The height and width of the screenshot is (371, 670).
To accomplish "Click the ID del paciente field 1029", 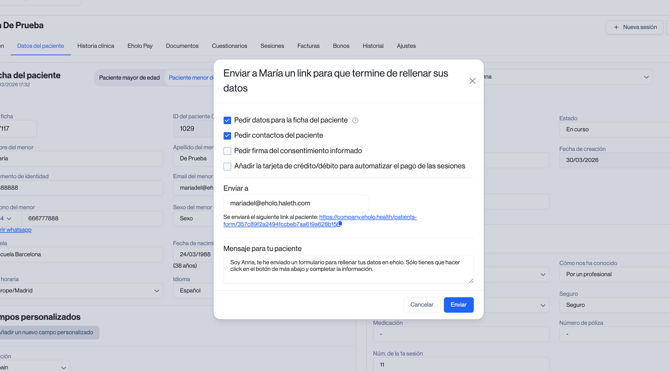I will pos(194,129).
